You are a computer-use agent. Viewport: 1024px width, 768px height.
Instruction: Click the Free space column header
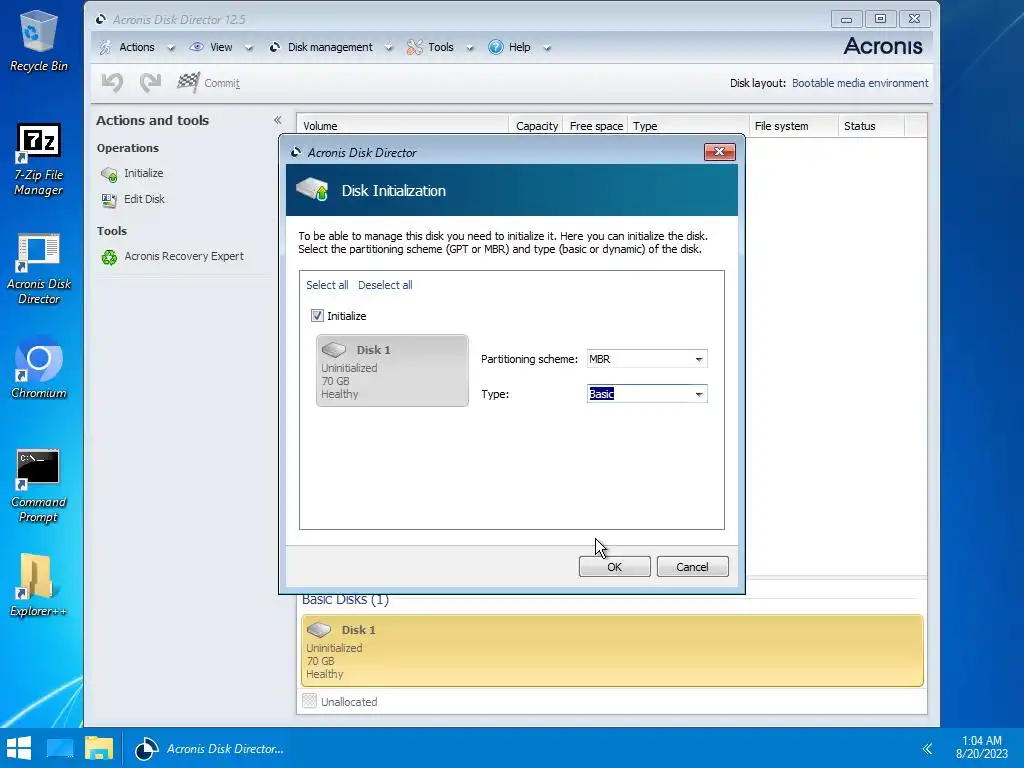point(596,126)
